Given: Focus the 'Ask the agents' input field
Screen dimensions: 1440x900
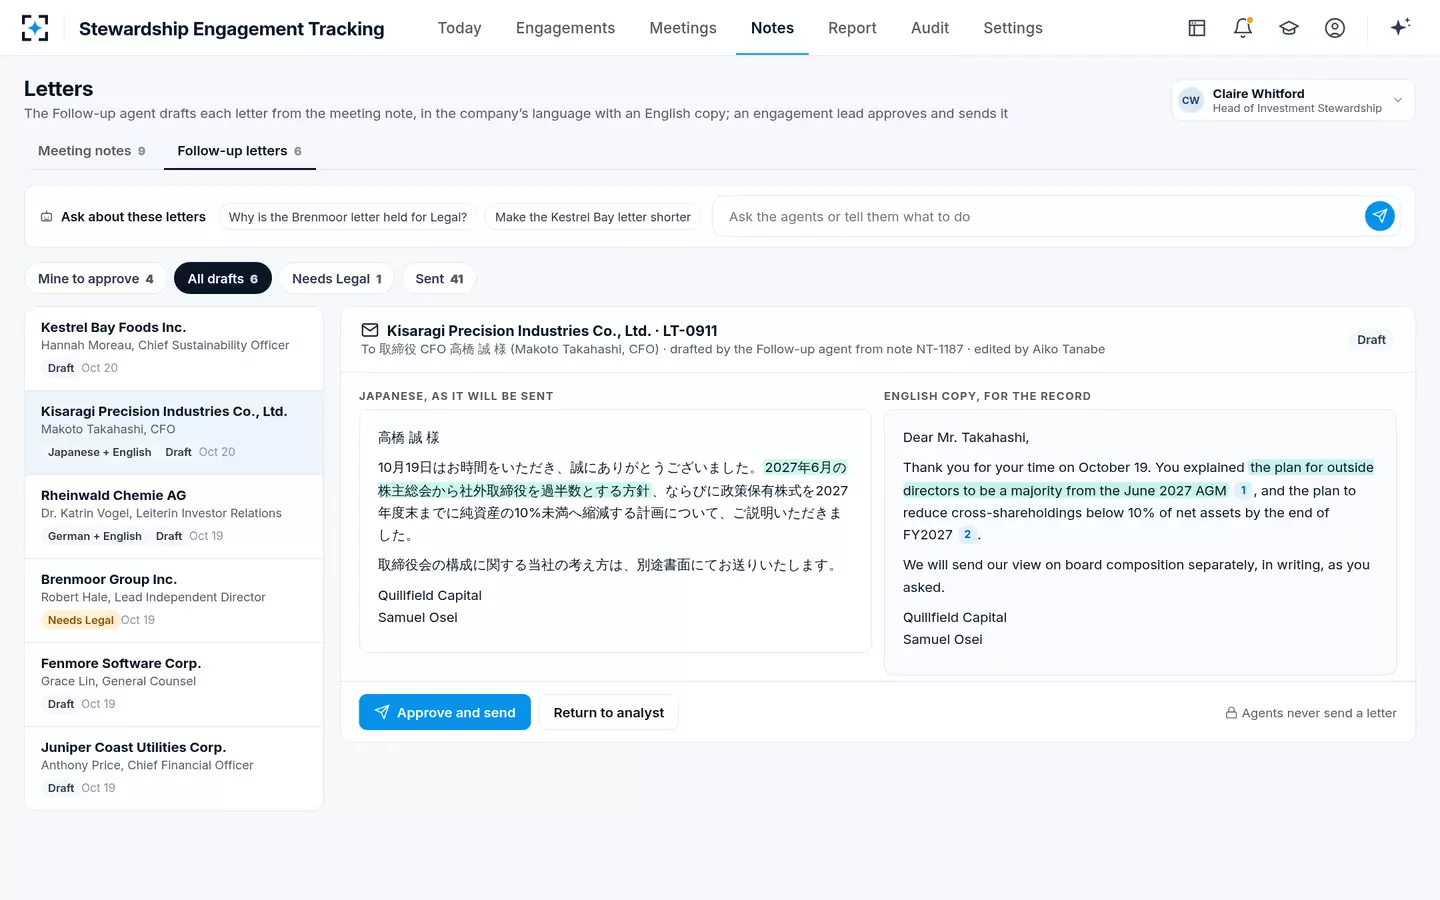Looking at the screenshot, I should (x=1040, y=217).
